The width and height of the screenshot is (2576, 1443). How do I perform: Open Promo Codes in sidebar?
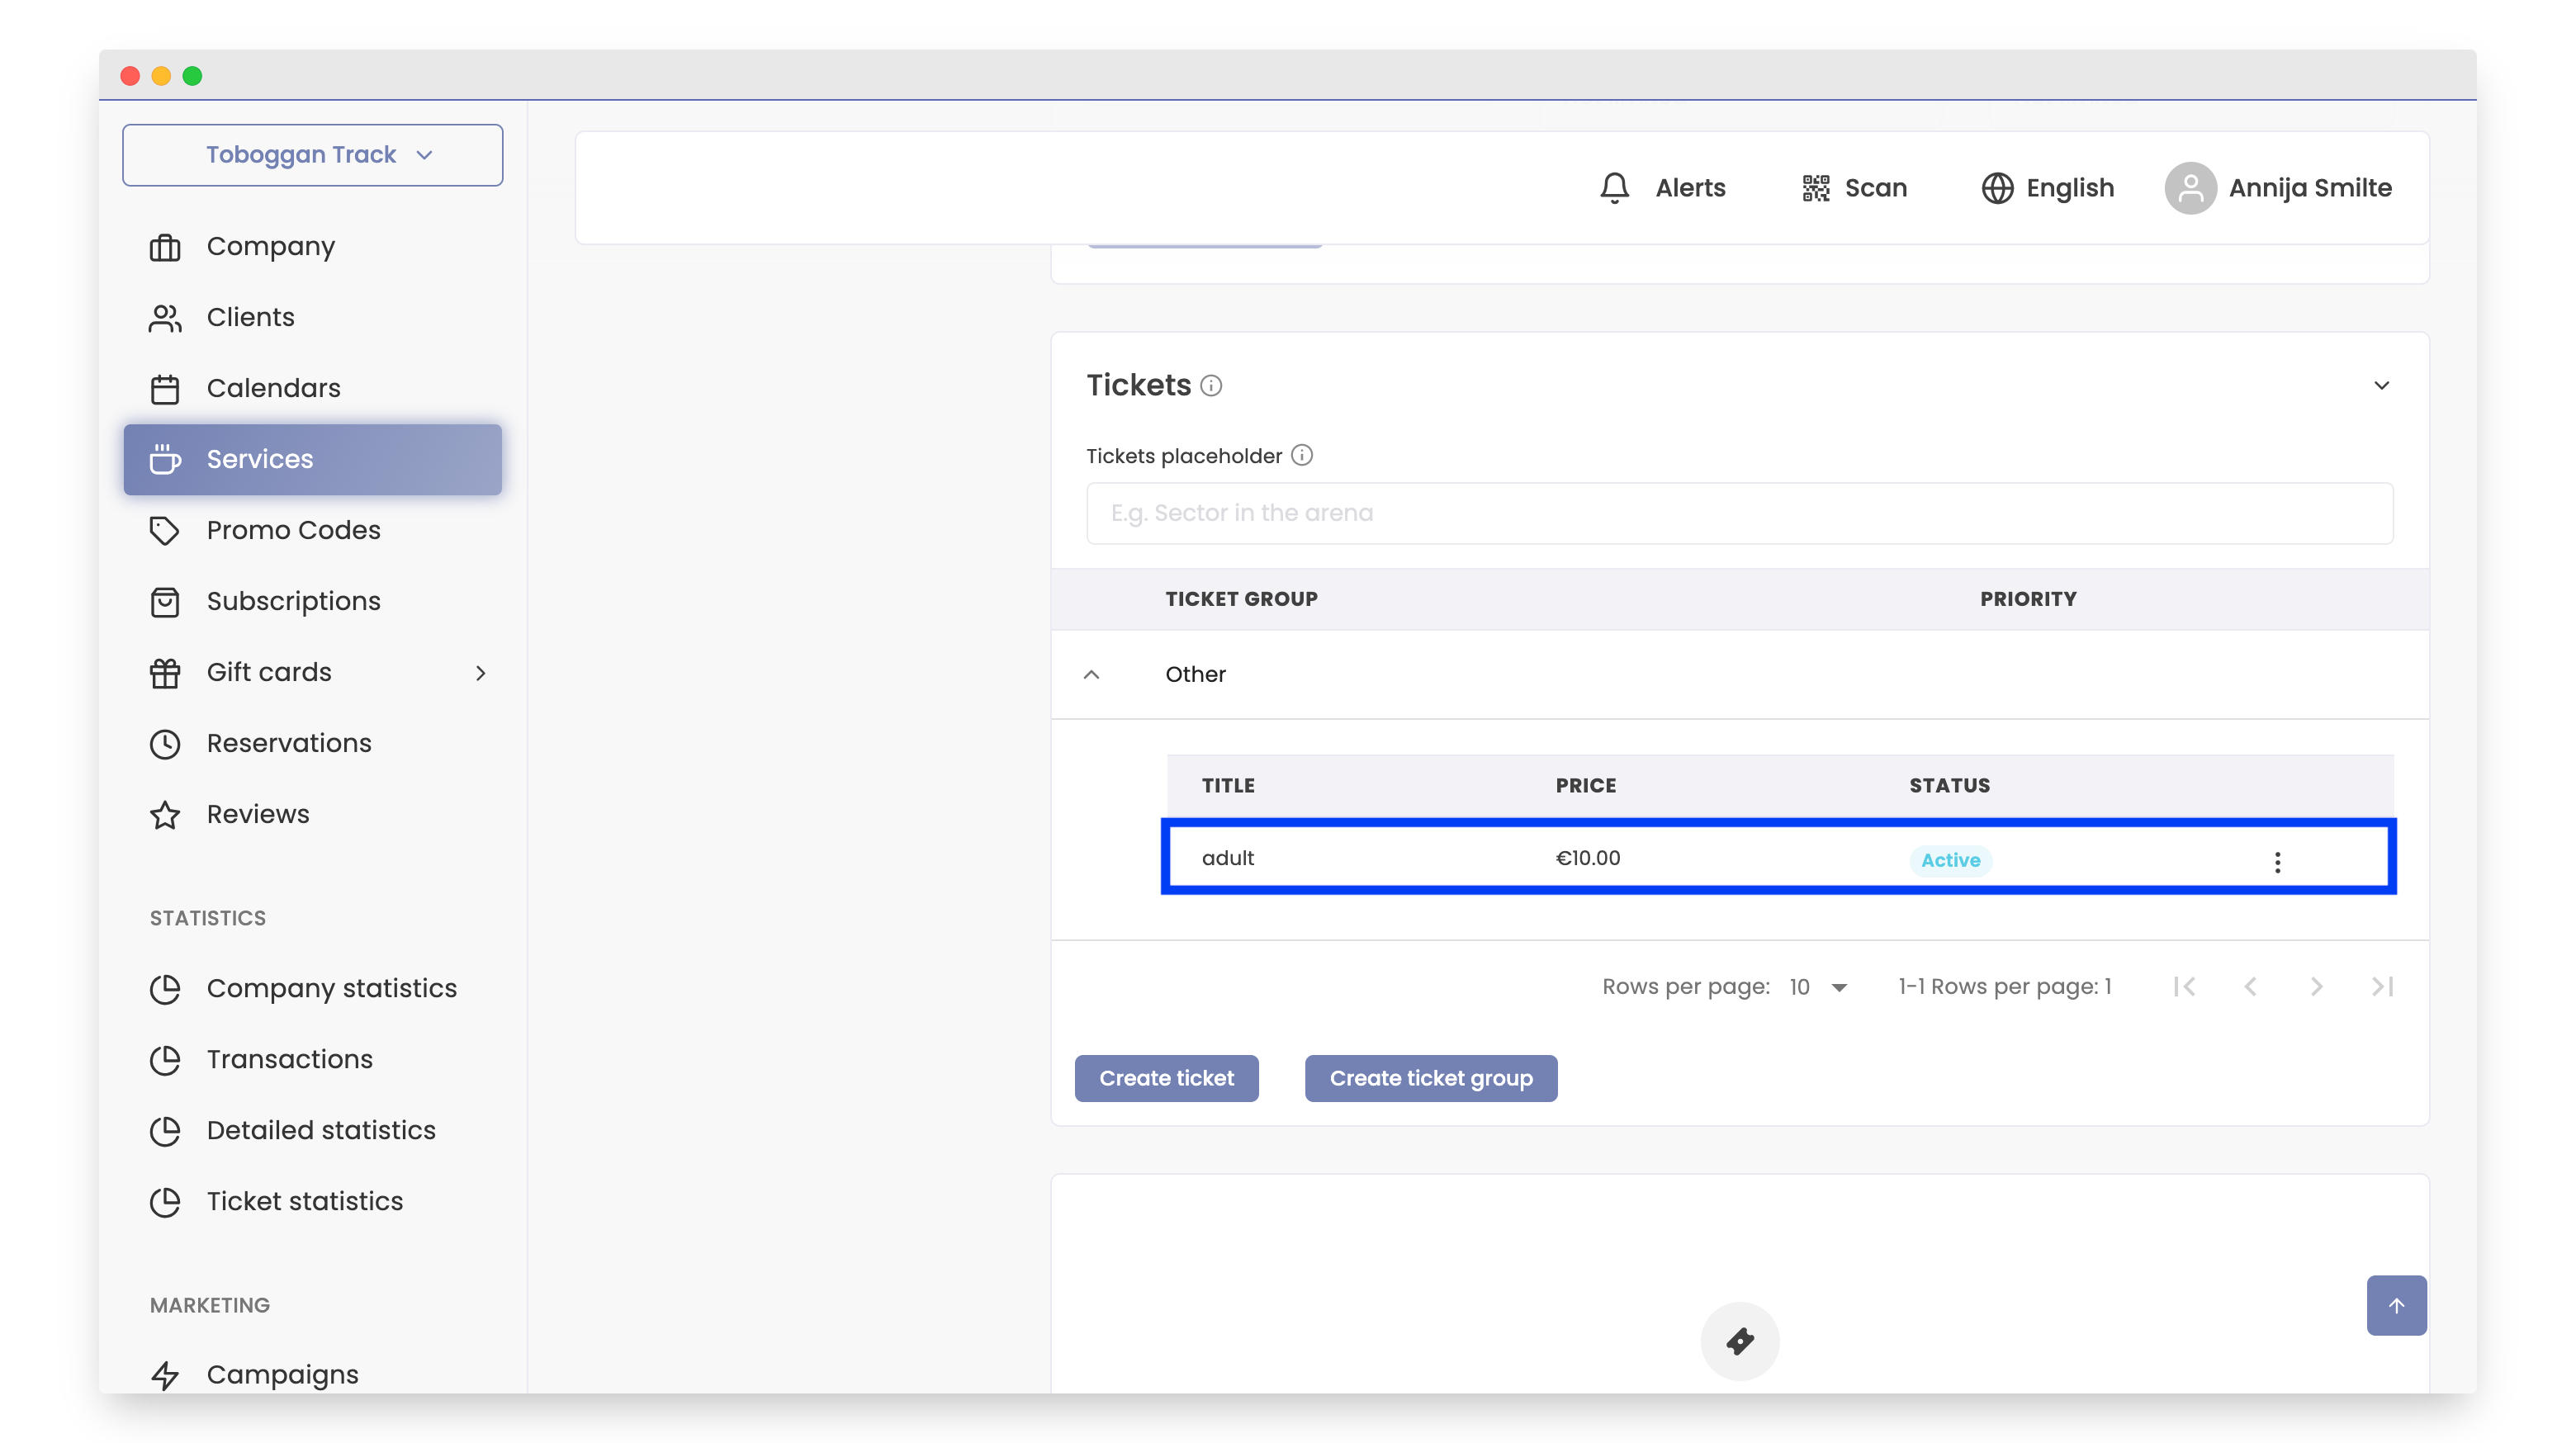tap(293, 530)
